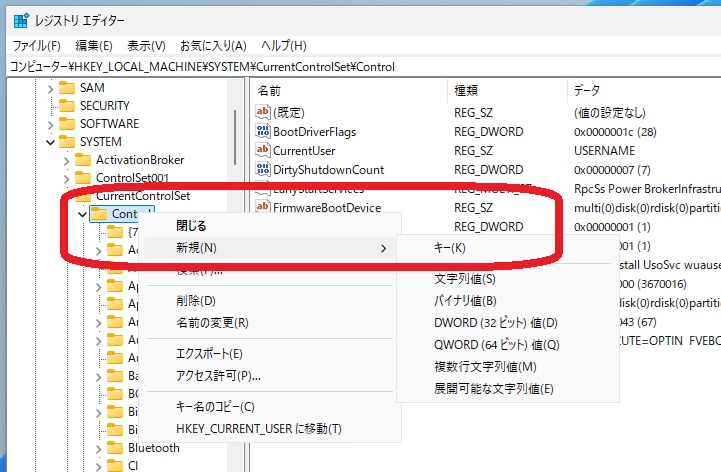Choose 展開可能な文字列値(E) in the submenu

[508, 389]
